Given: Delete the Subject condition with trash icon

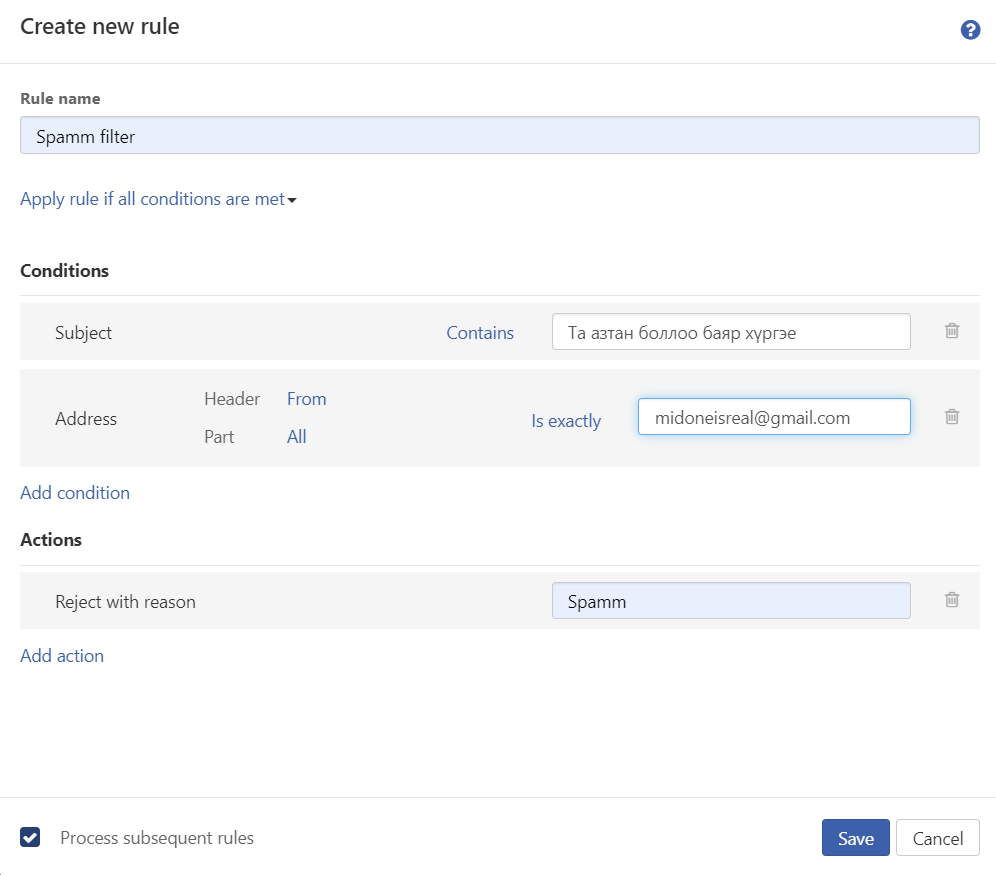Looking at the screenshot, I should pyautogui.click(x=952, y=331).
